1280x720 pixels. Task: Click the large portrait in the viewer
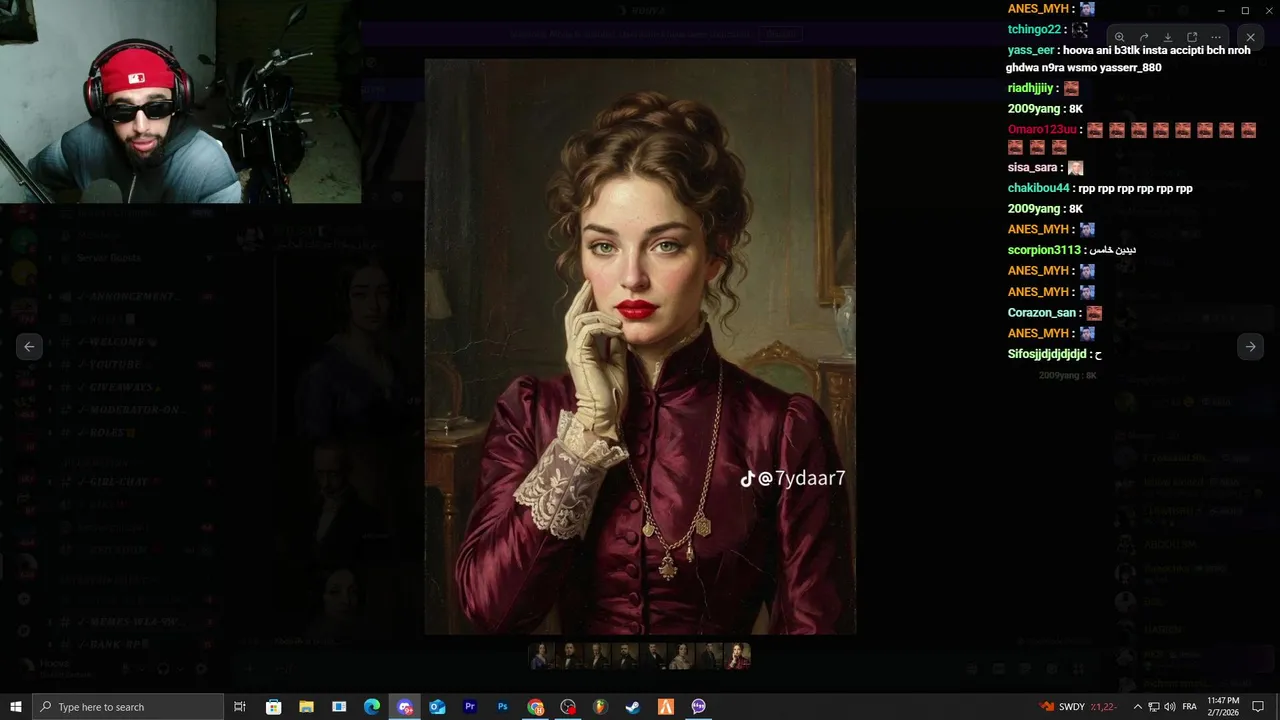pyautogui.click(x=640, y=346)
